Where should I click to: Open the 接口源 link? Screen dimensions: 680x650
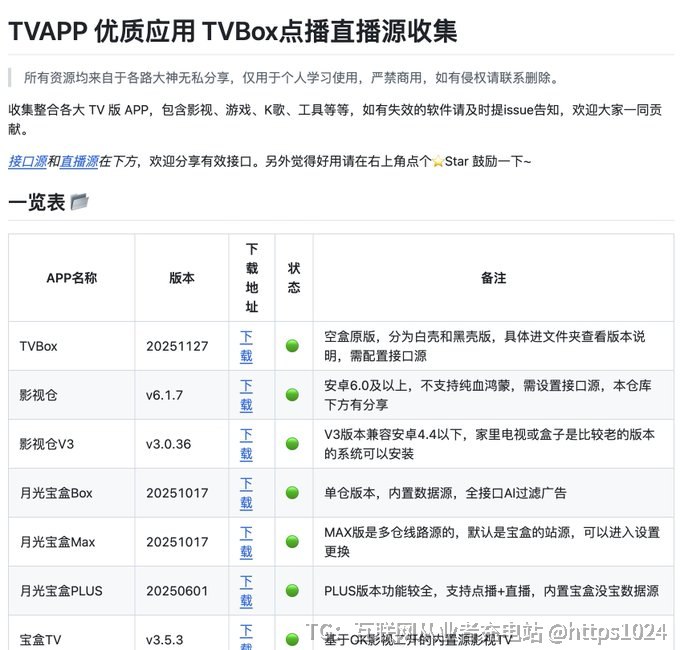(28, 162)
